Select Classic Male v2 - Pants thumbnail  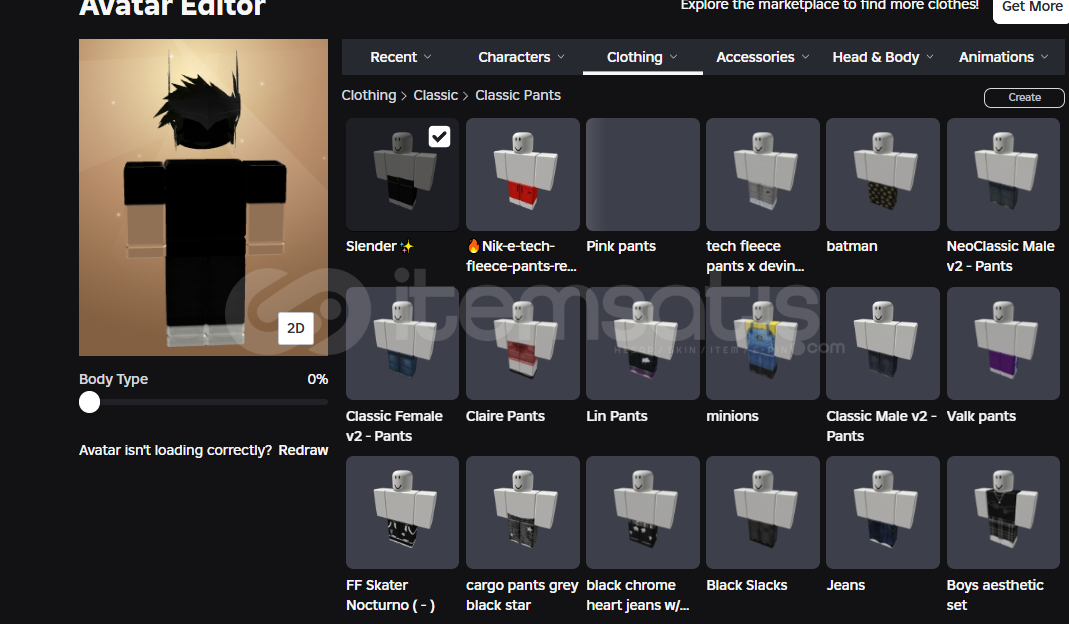(883, 343)
